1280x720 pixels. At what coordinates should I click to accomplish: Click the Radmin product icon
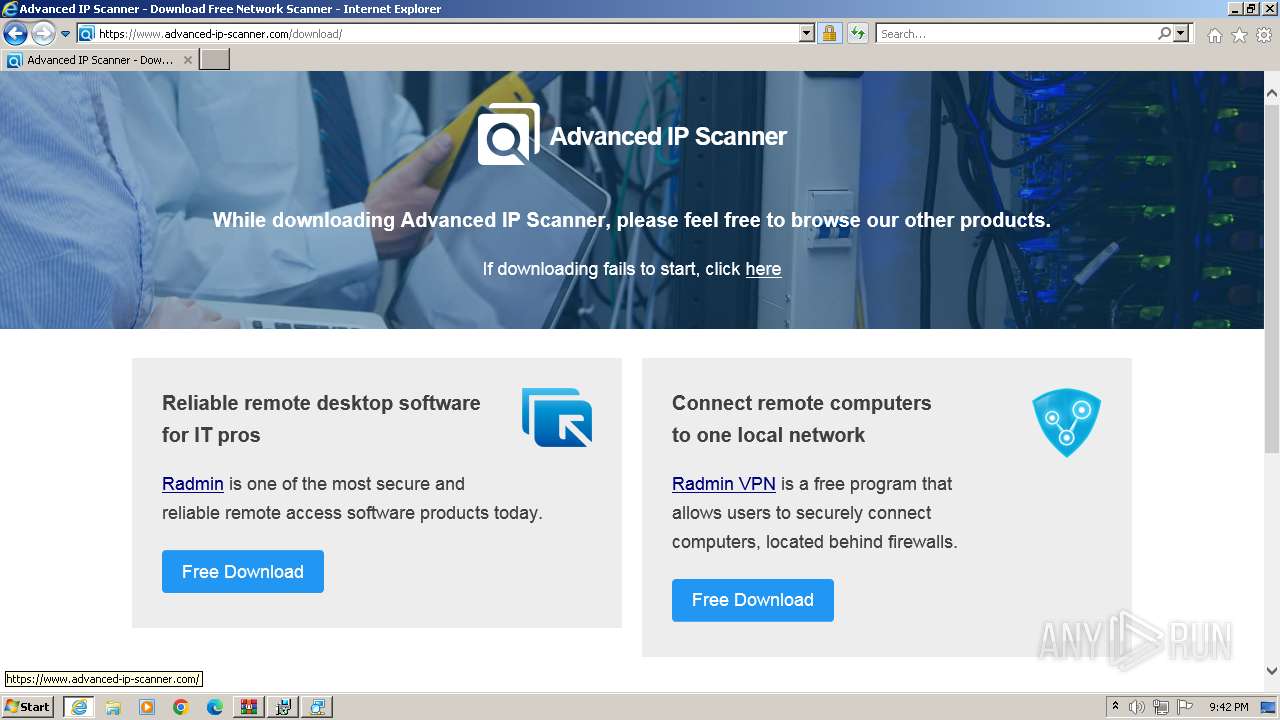point(557,417)
